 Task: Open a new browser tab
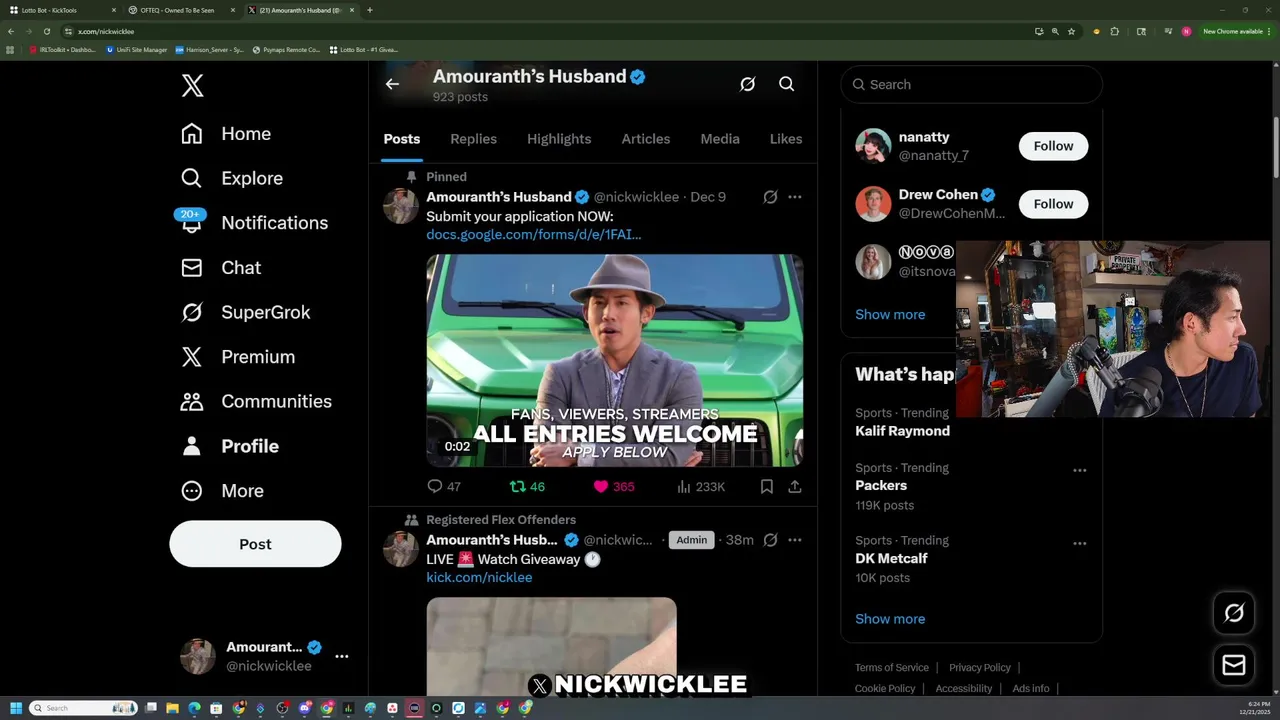[x=370, y=10]
